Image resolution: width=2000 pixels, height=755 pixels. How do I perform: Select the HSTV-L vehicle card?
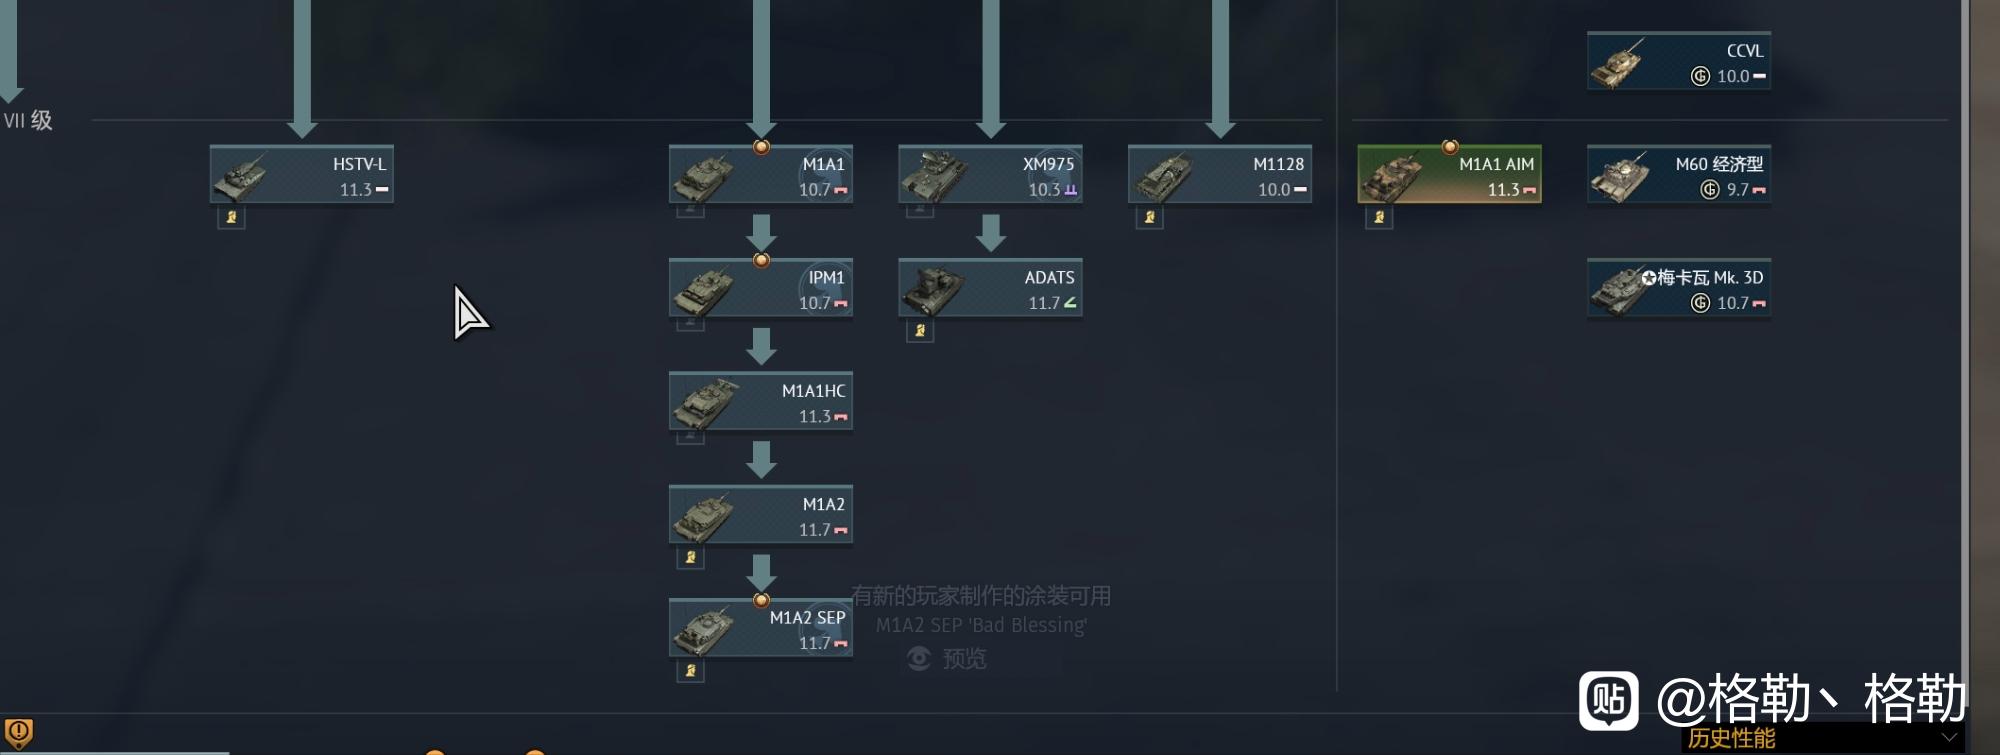pos(302,175)
